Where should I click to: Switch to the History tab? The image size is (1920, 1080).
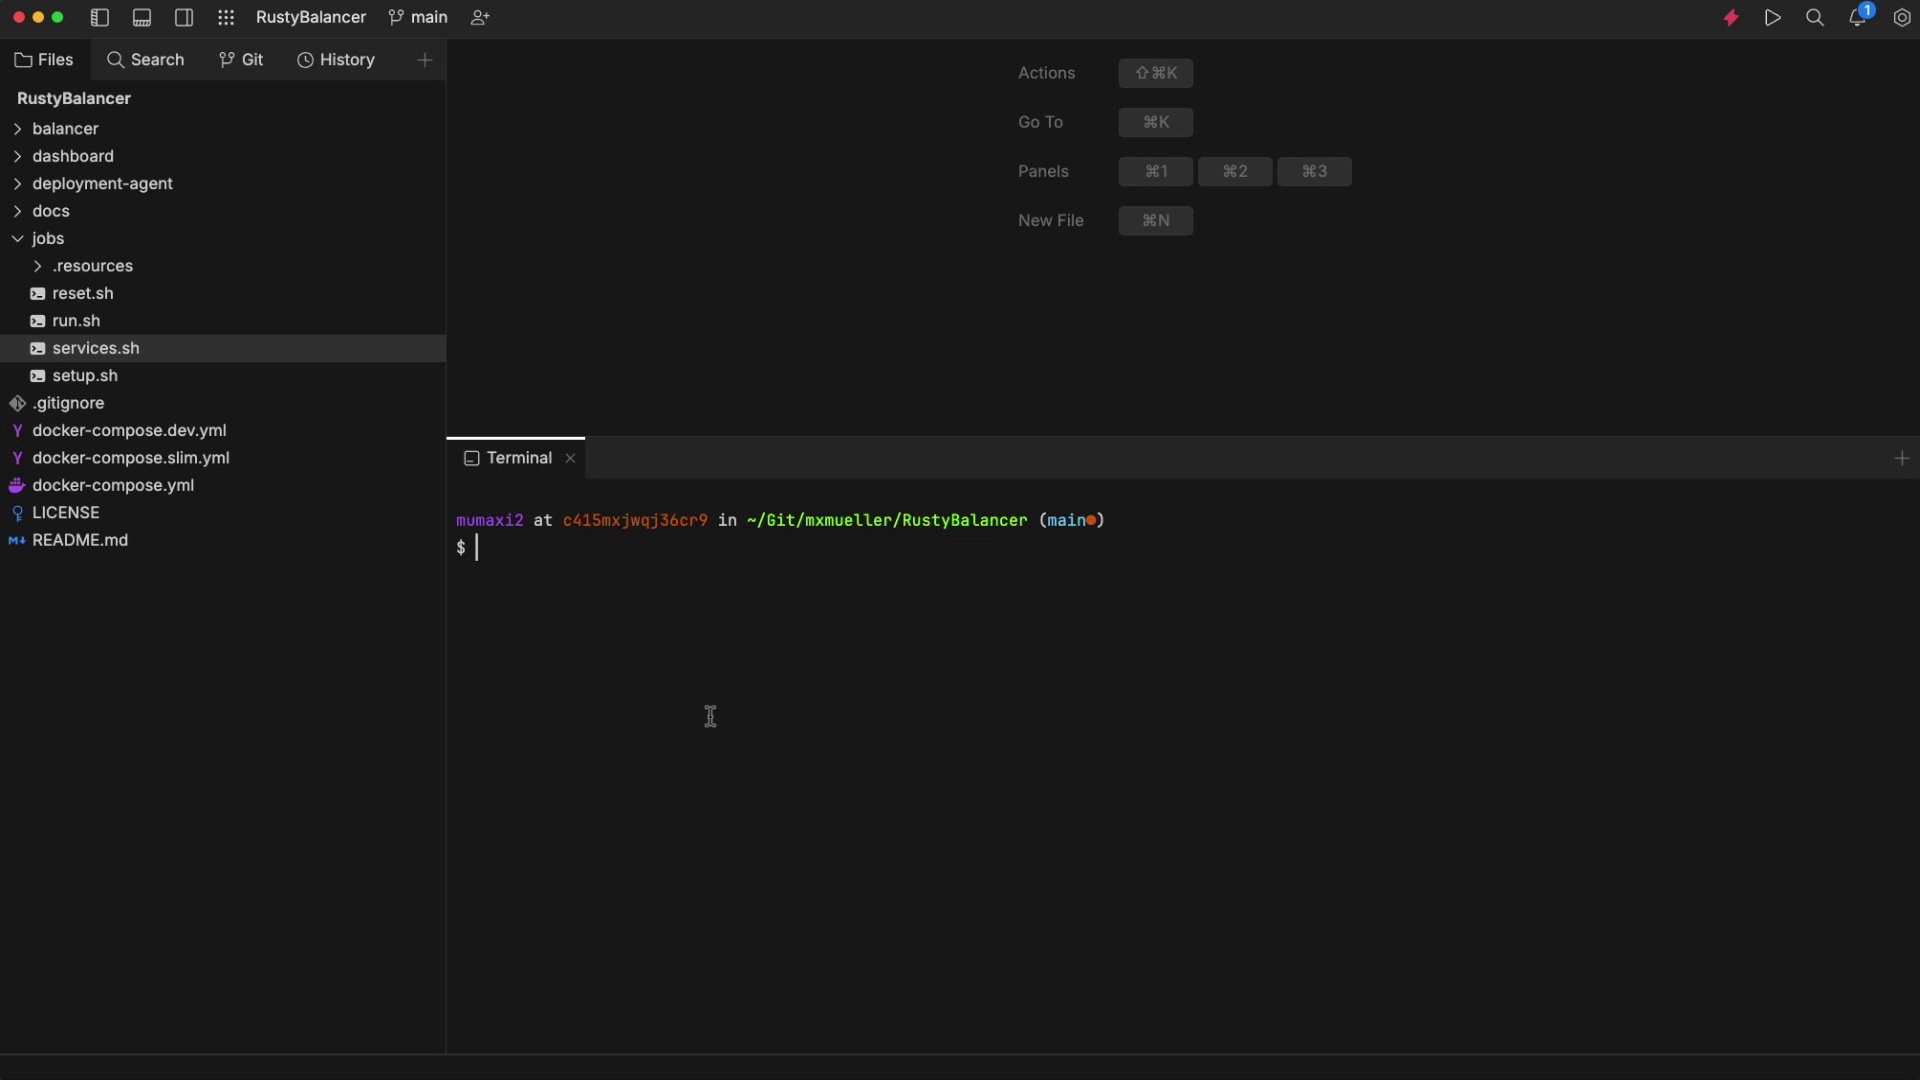point(336,60)
